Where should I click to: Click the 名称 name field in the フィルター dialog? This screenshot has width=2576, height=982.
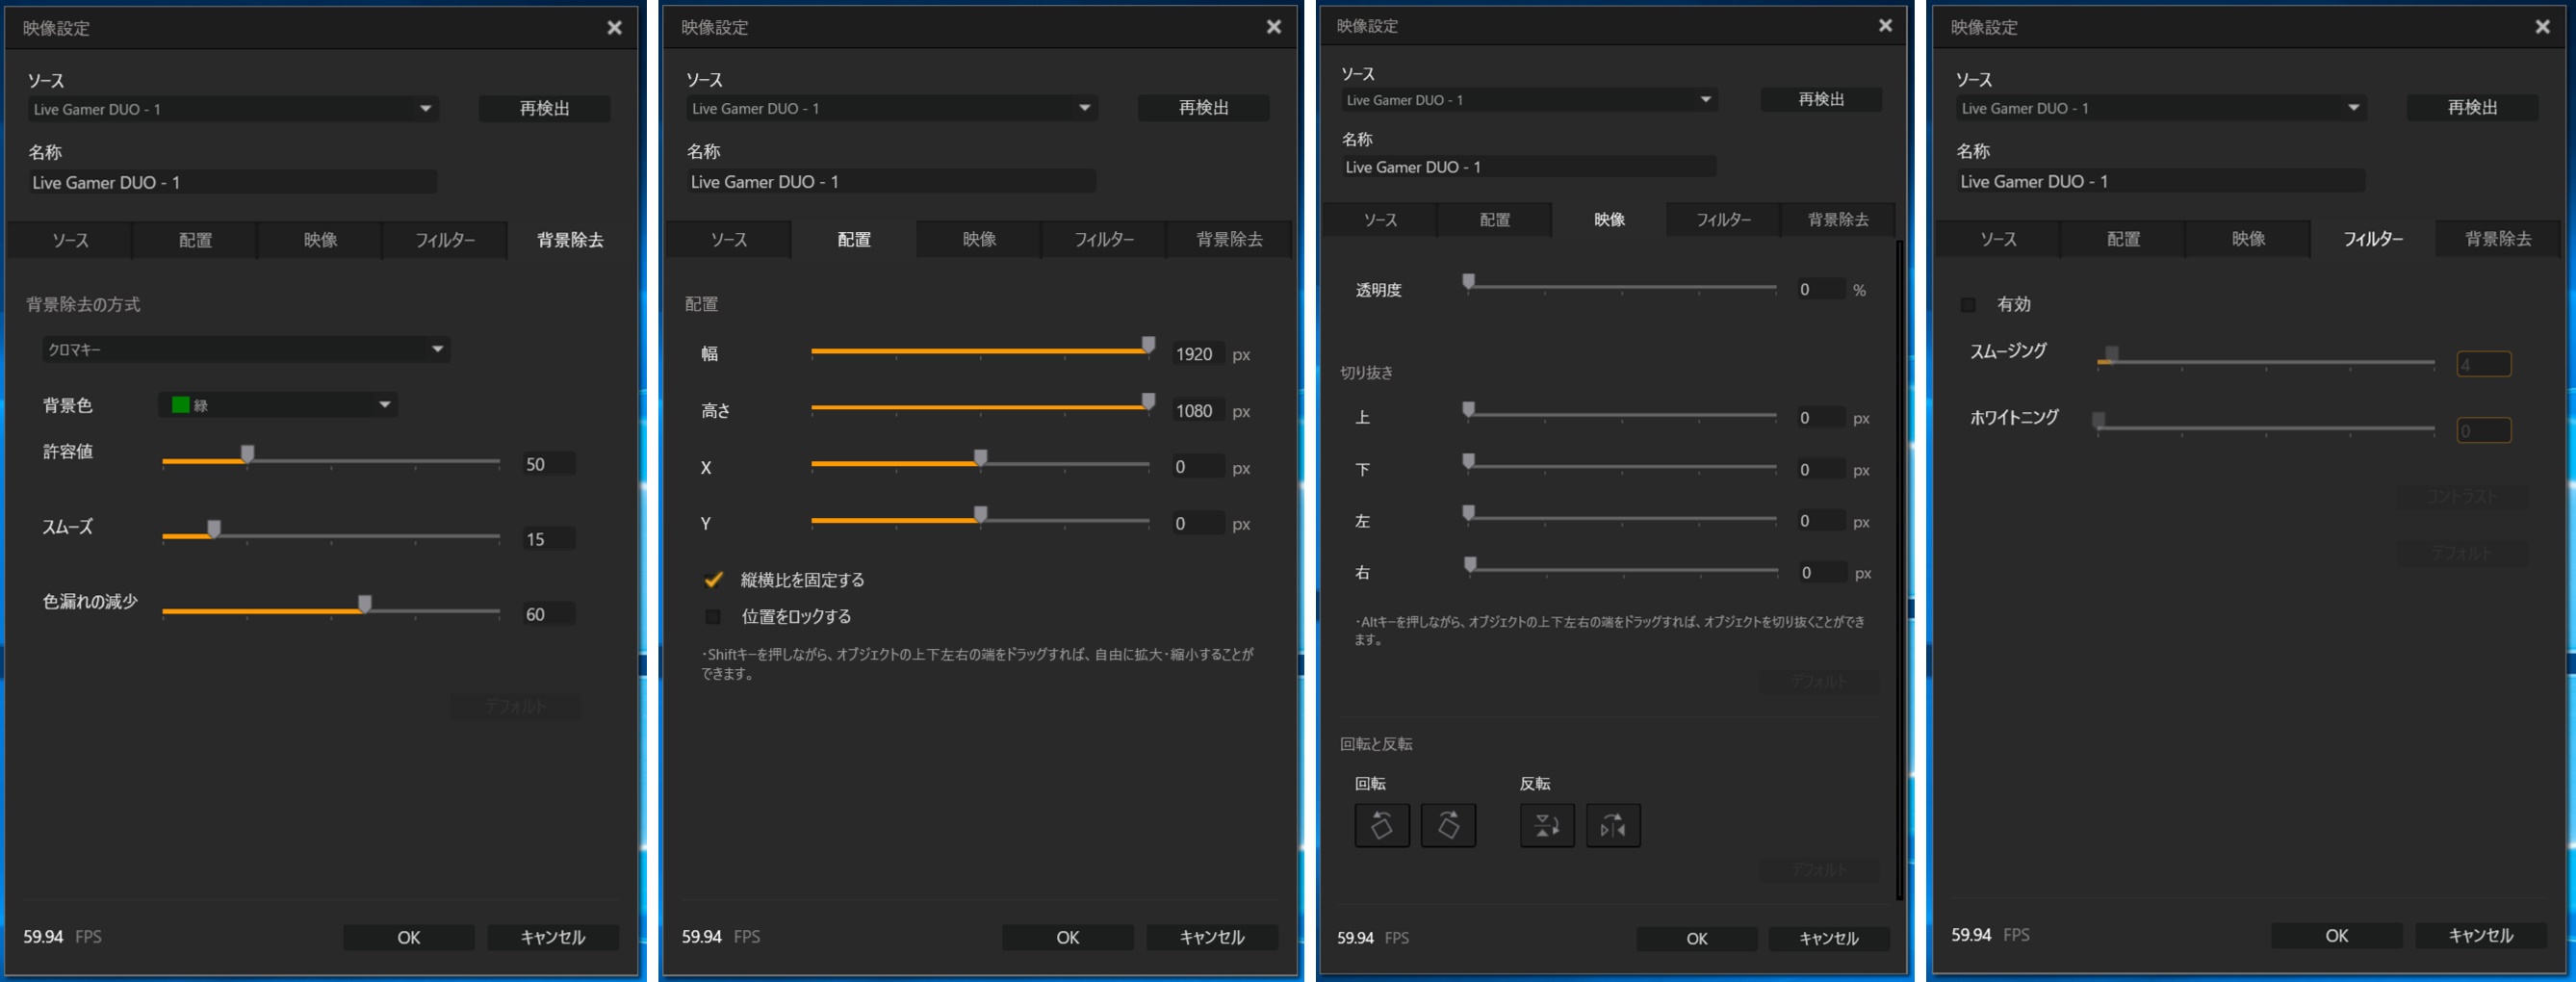coord(2161,181)
